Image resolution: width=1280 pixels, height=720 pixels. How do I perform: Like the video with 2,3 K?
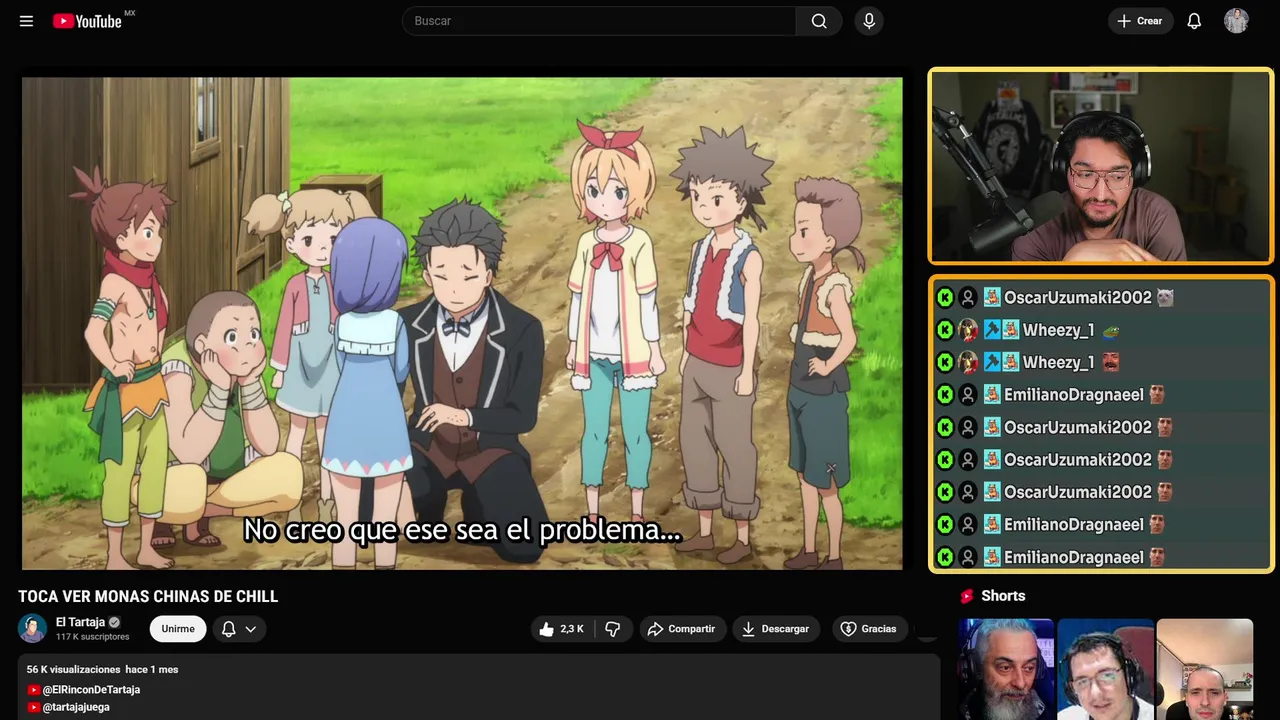pos(562,629)
